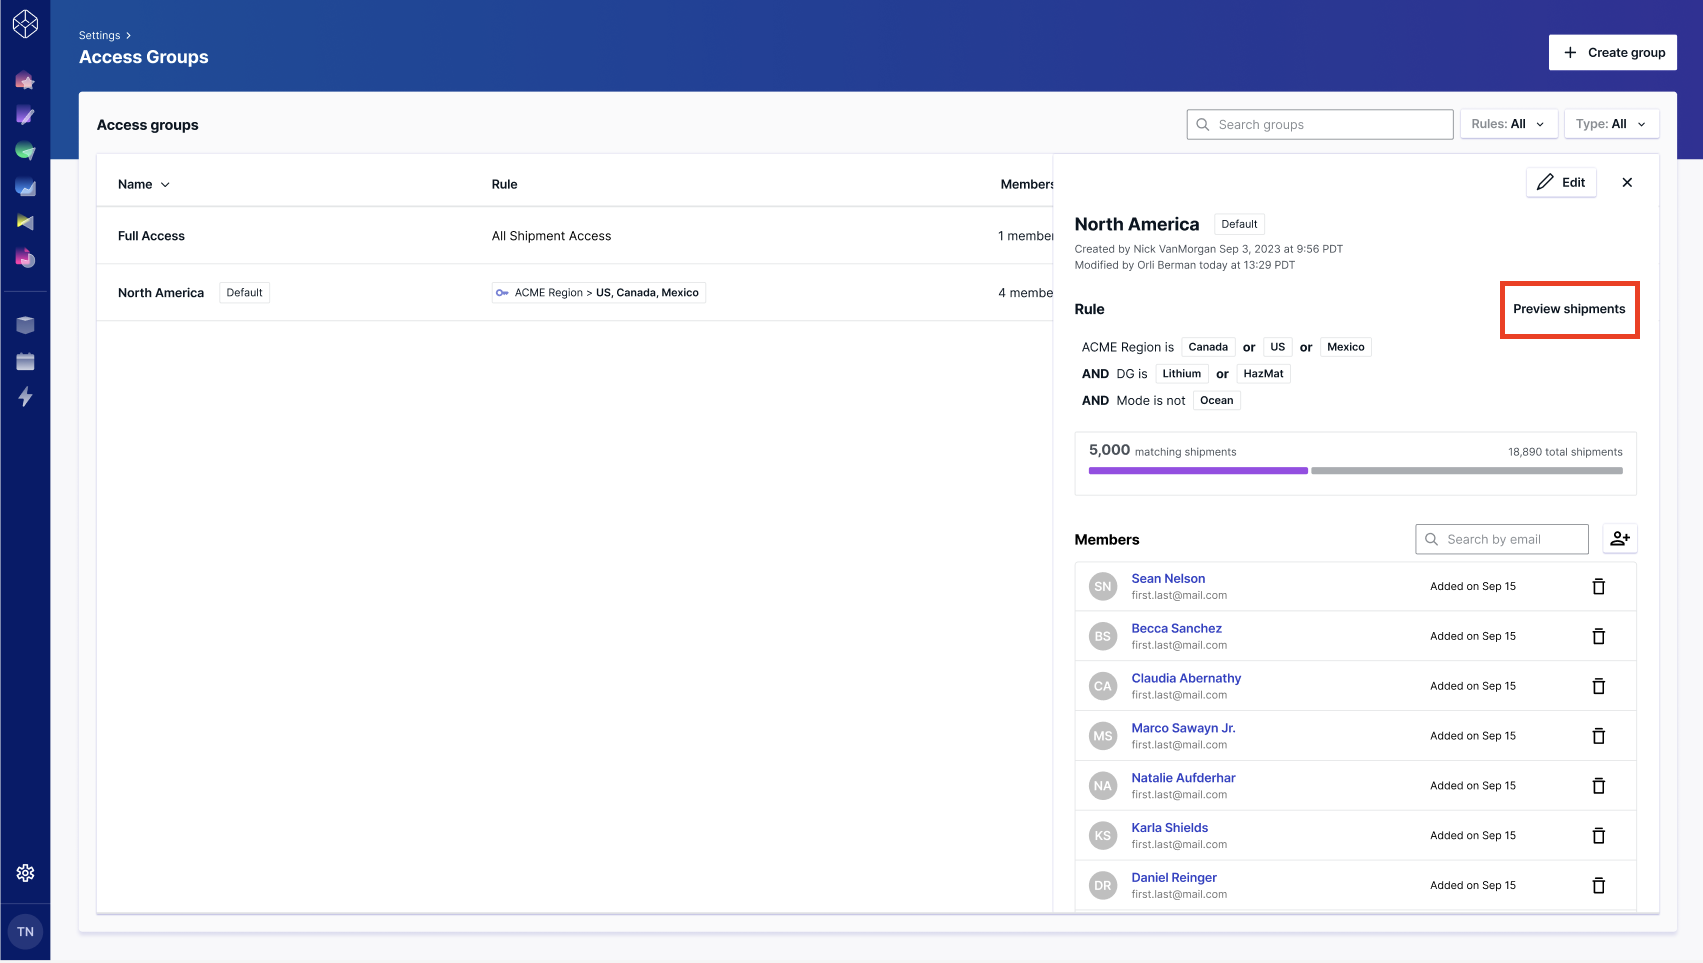Delete Sean Nelson from members

1598,586
